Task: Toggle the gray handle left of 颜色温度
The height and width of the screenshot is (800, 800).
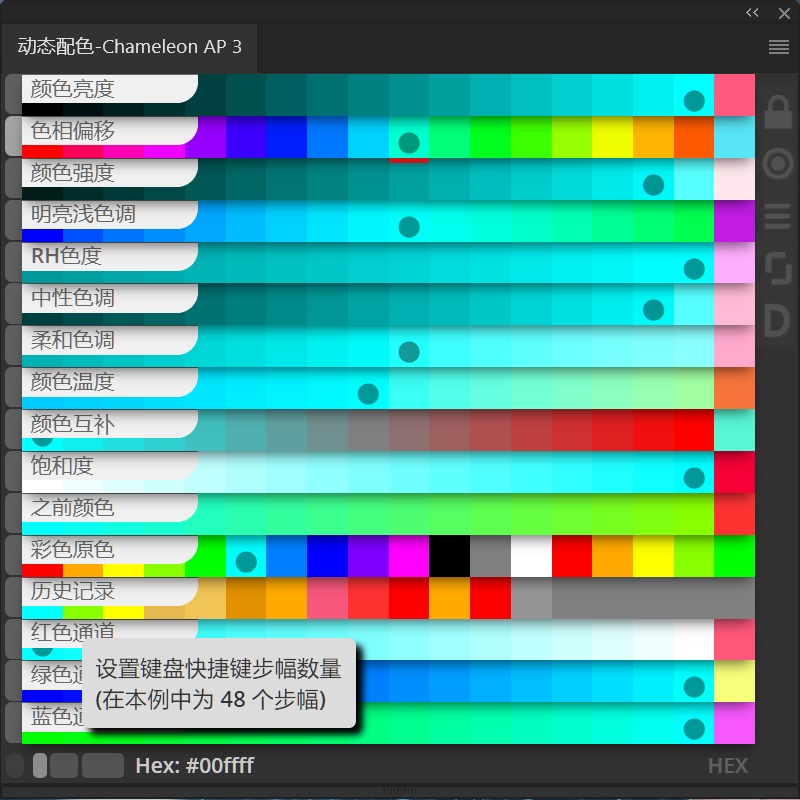Action: (x=13, y=387)
